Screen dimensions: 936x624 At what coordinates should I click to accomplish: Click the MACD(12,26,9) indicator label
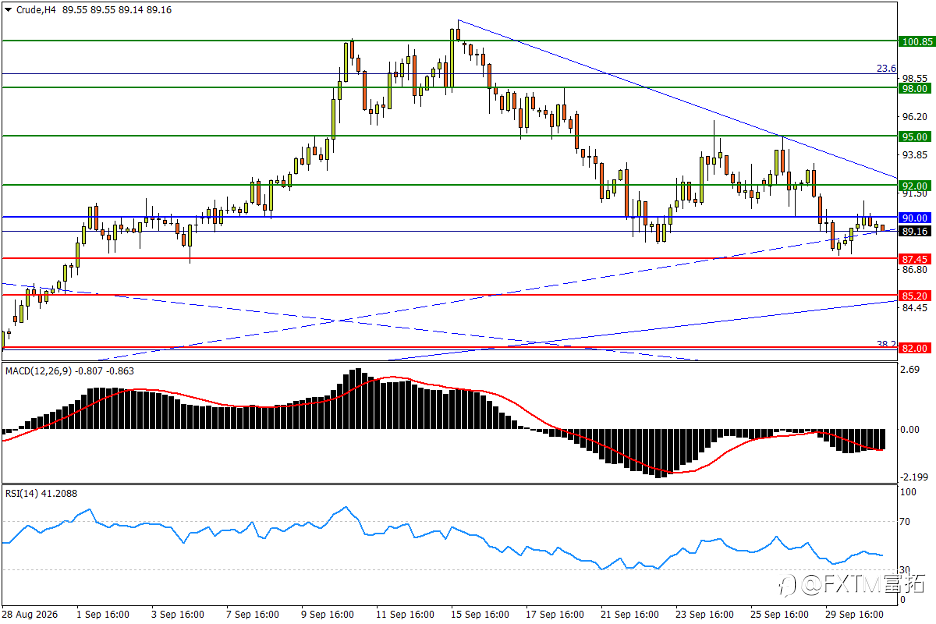[38, 371]
